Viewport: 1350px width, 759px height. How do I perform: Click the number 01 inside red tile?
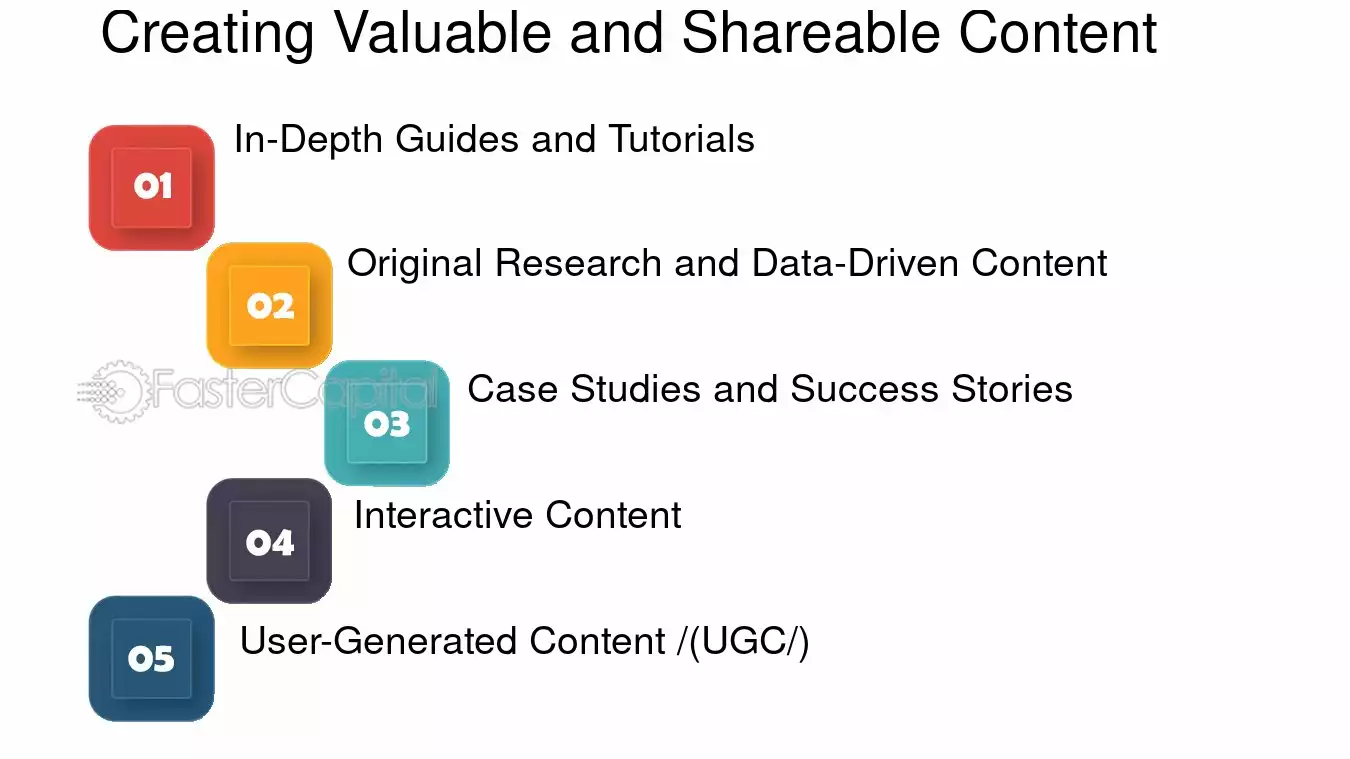click(153, 186)
